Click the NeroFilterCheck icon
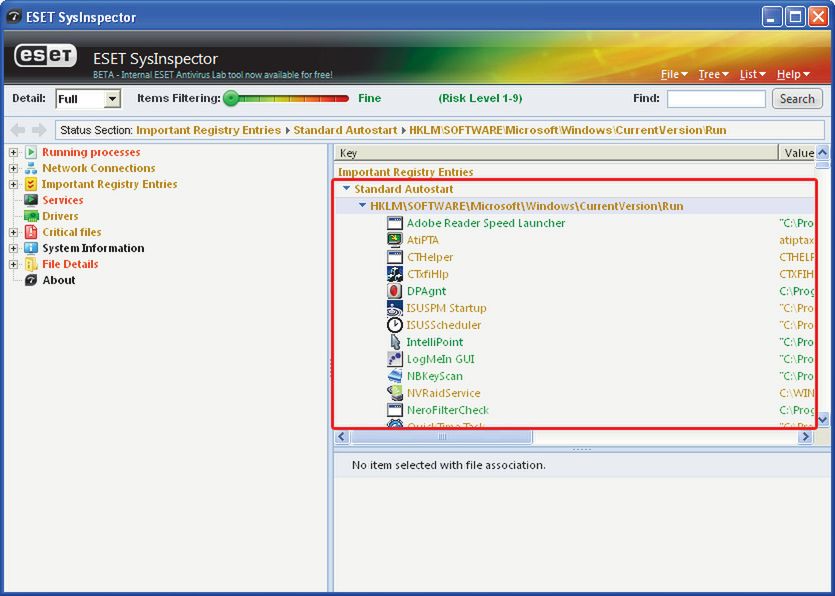The height and width of the screenshot is (596, 835). pos(395,411)
